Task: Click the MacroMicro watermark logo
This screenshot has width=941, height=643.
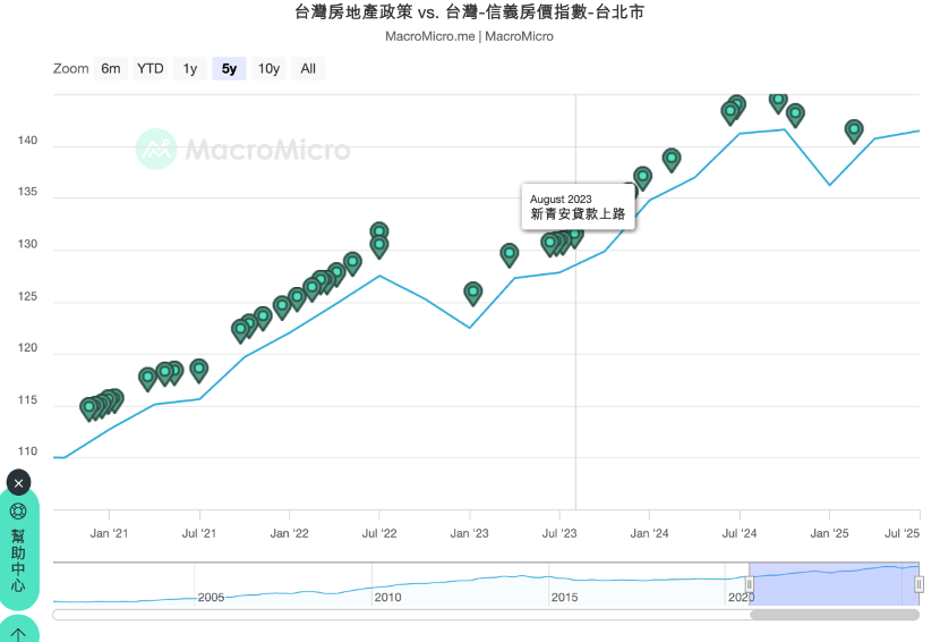Action: point(243,150)
